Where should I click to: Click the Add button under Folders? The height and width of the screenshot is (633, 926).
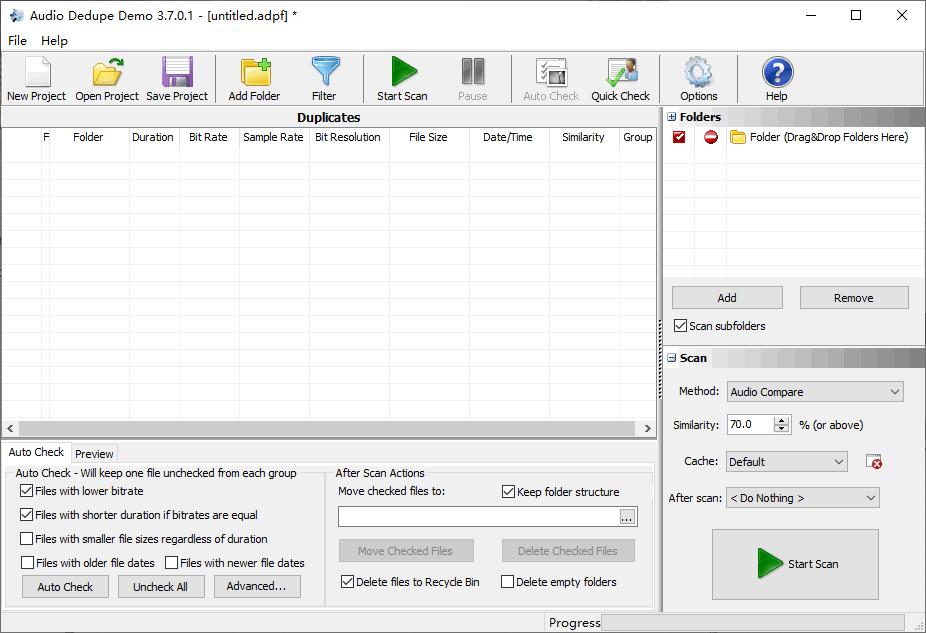(x=727, y=298)
